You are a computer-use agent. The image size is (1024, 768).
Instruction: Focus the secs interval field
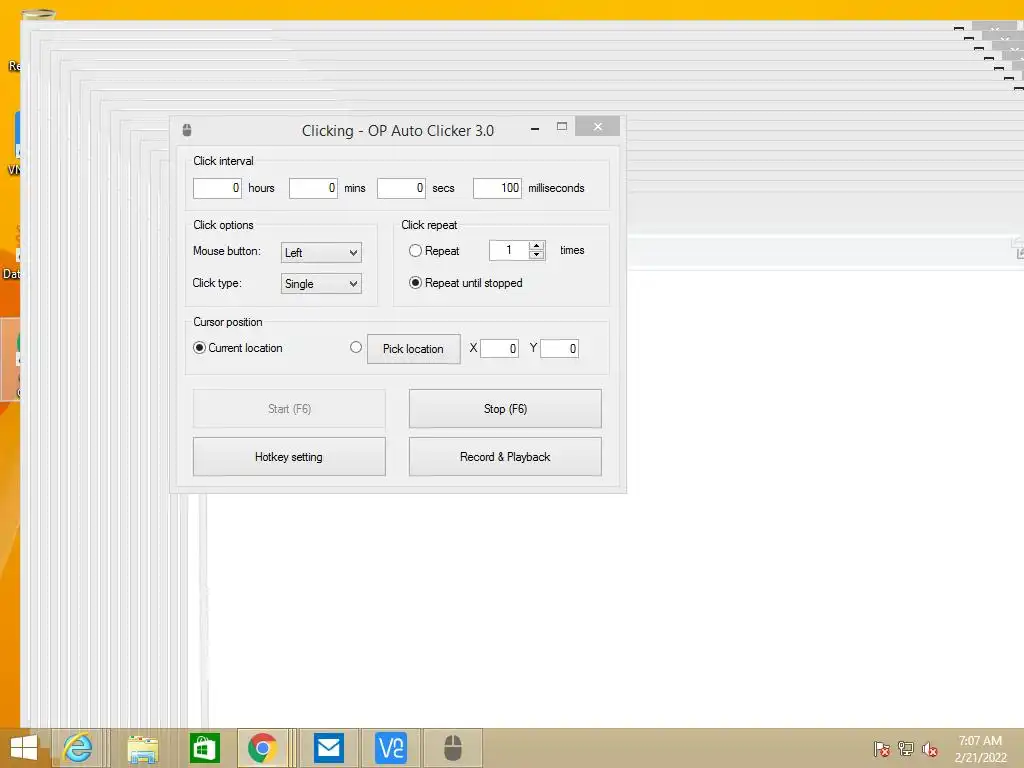[402, 188]
